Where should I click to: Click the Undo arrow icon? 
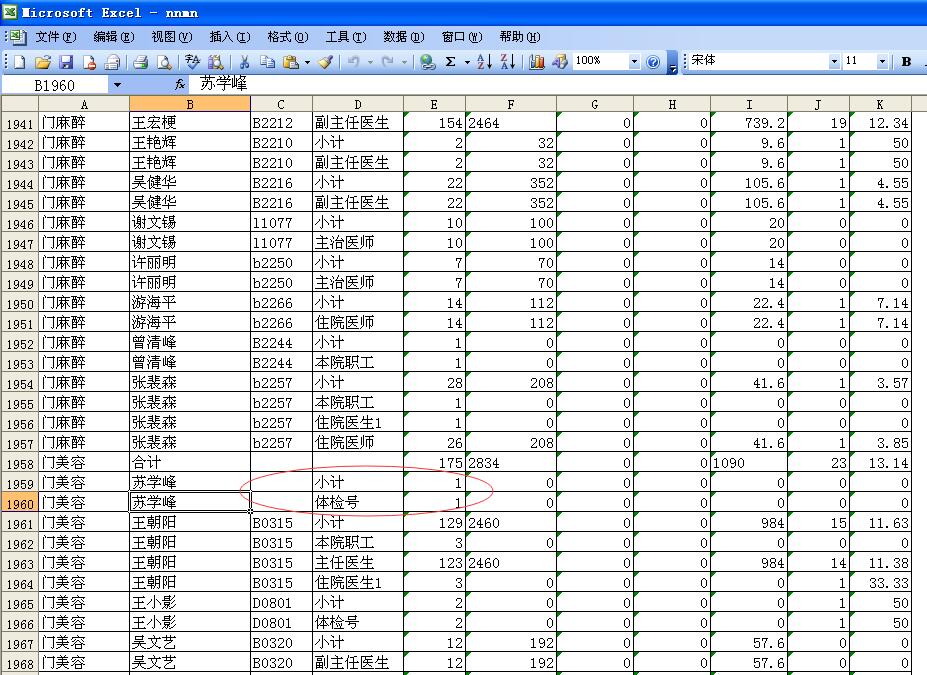(354, 61)
